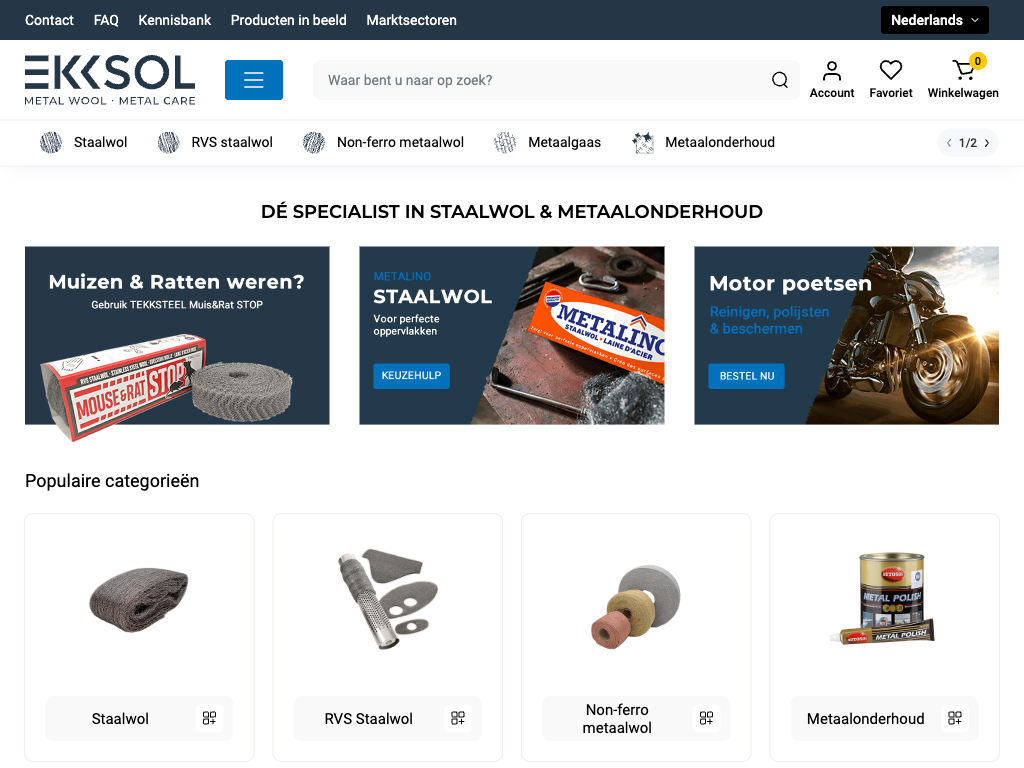Open the Account icon
This screenshot has width=1024, height=768.
831,79
